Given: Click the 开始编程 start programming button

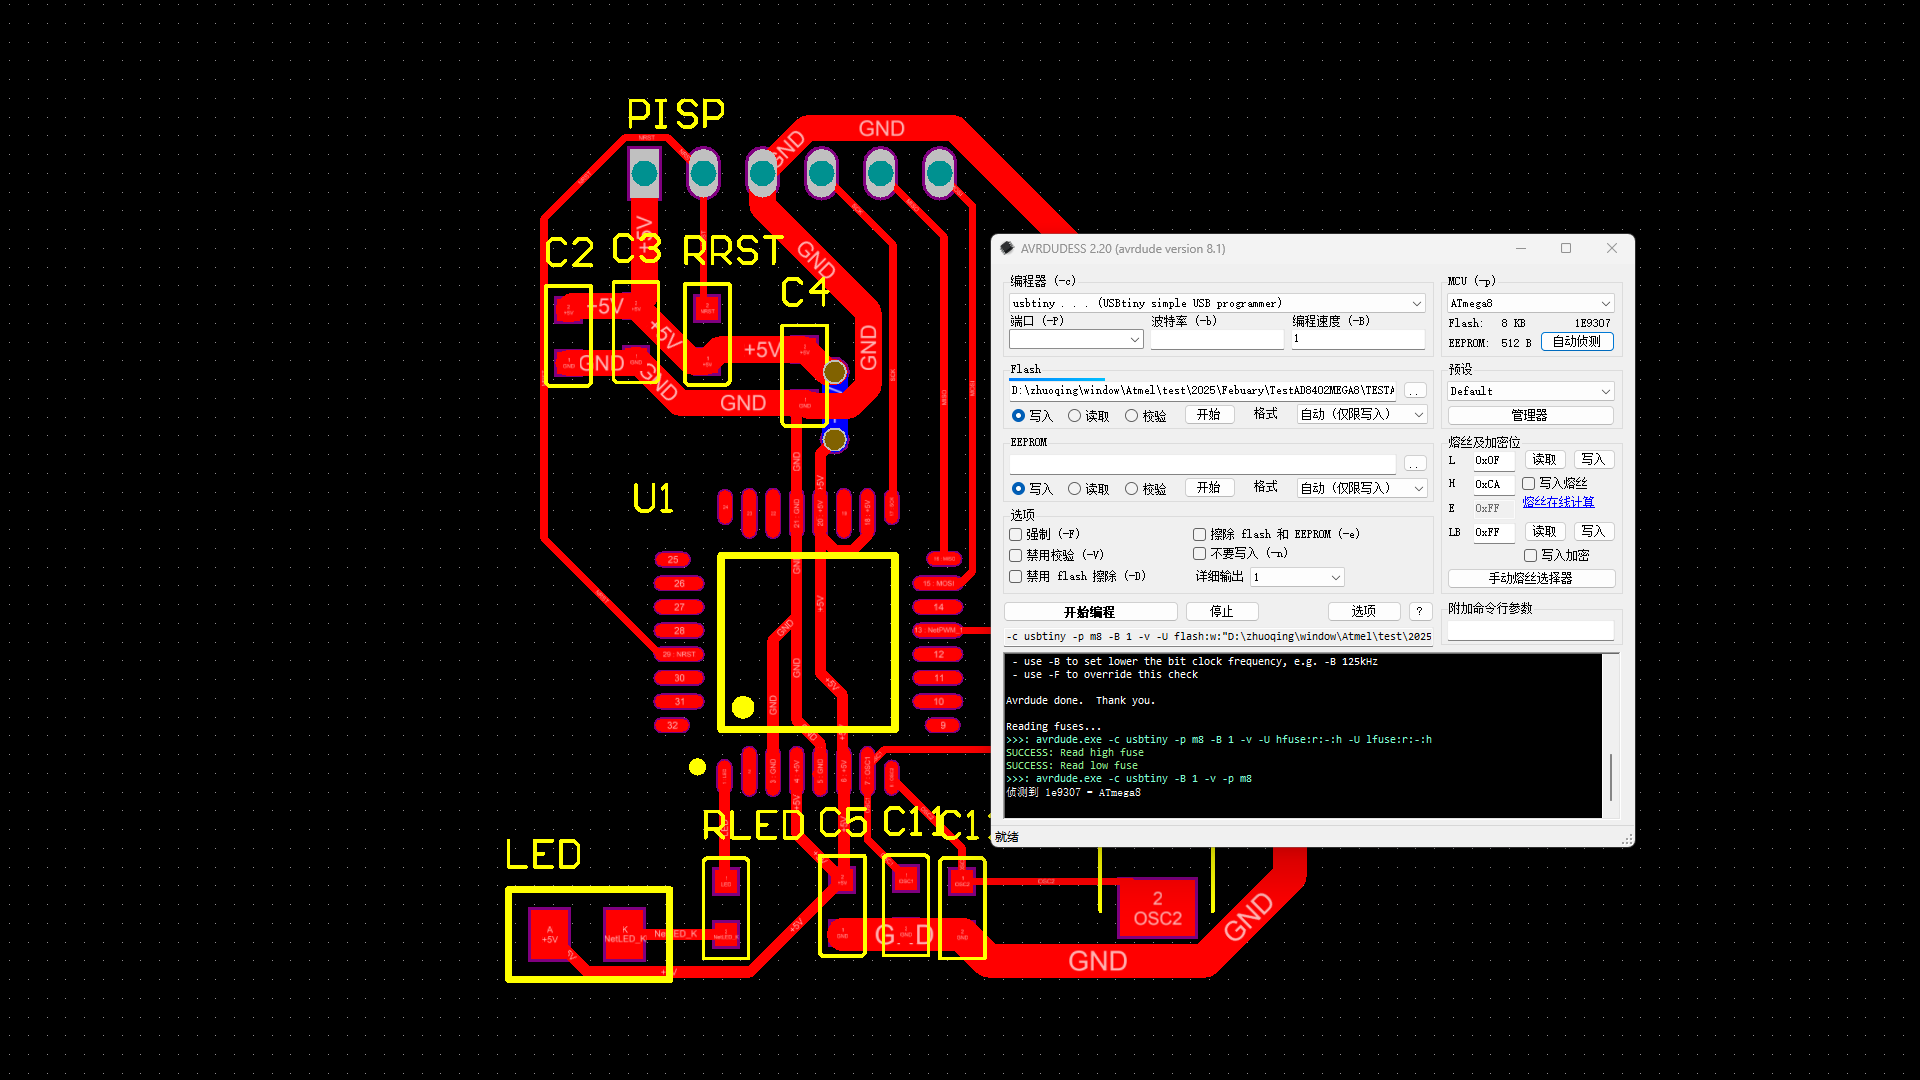Looking at the screenshot, I should pyautogui.click(x=1090, y=611).
